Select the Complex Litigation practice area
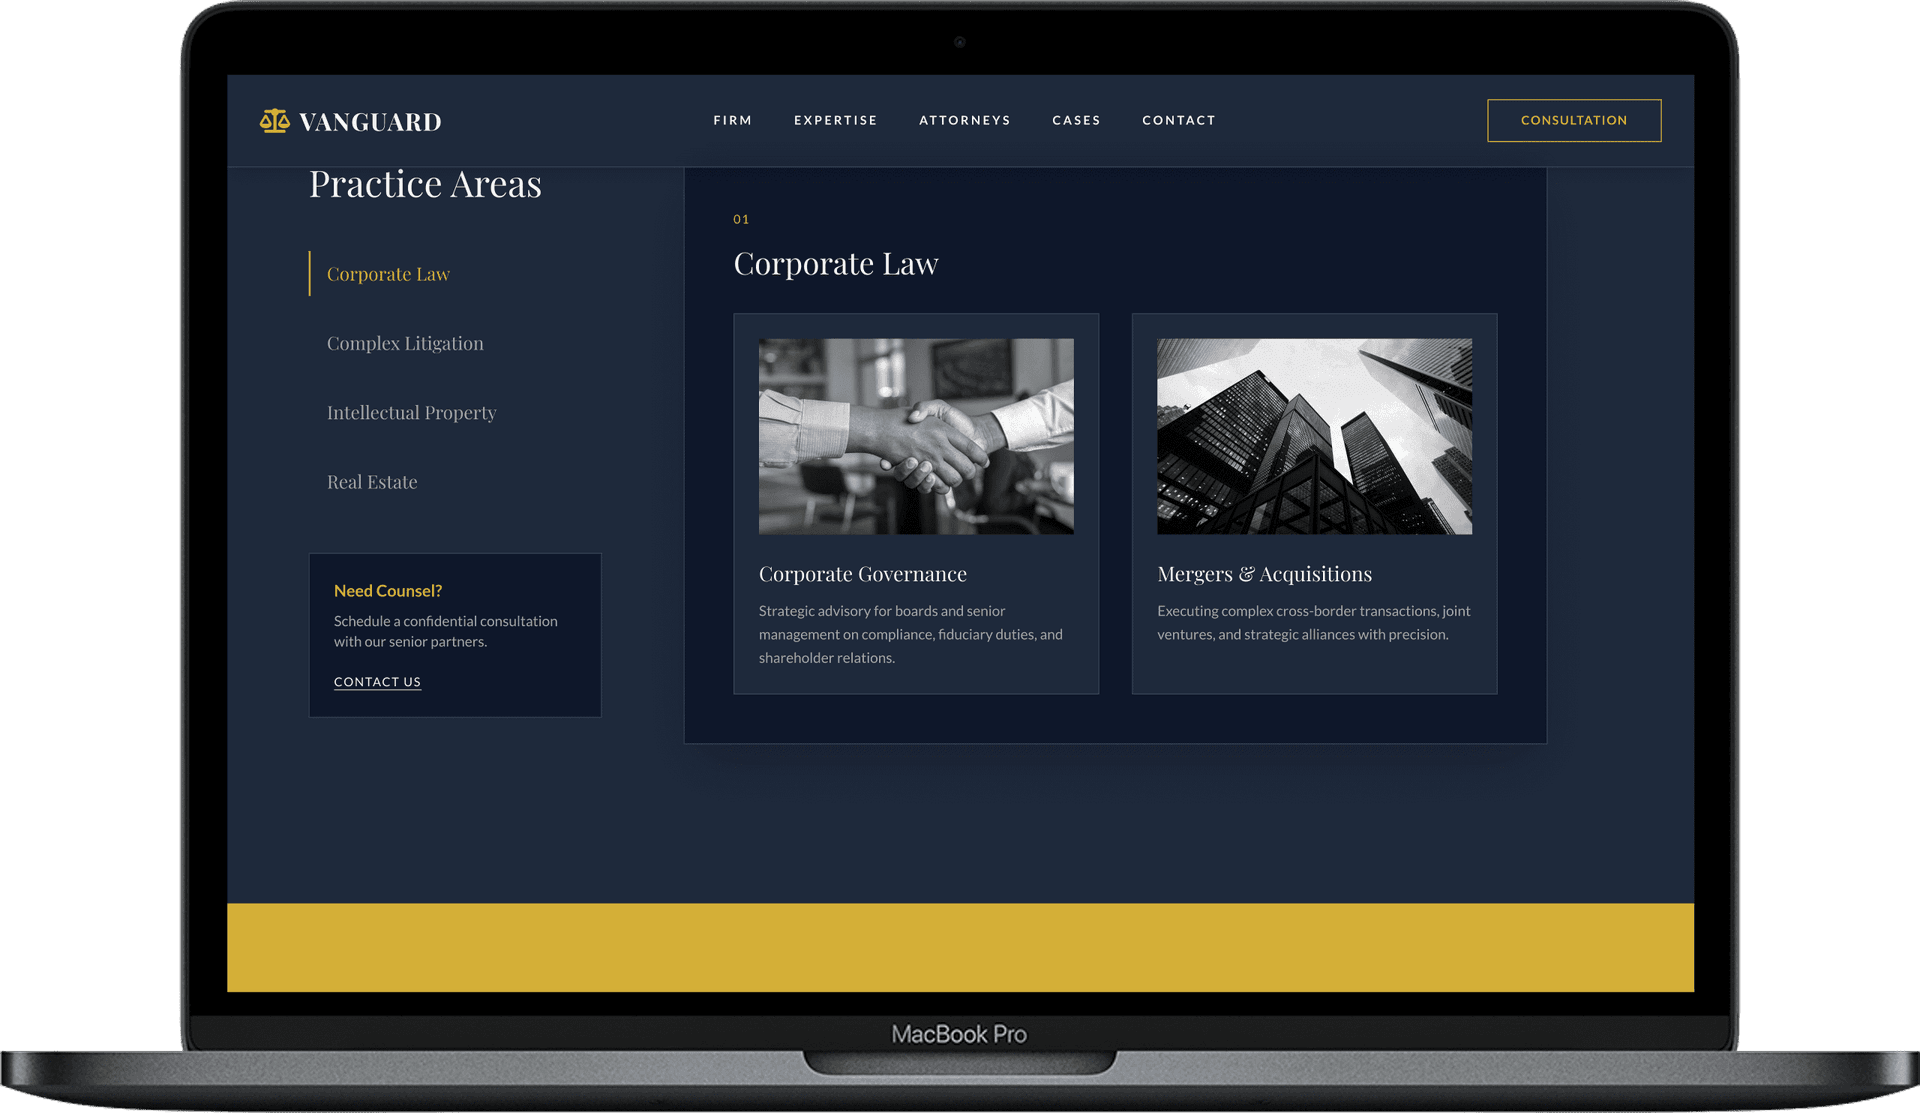 (405, 343)
